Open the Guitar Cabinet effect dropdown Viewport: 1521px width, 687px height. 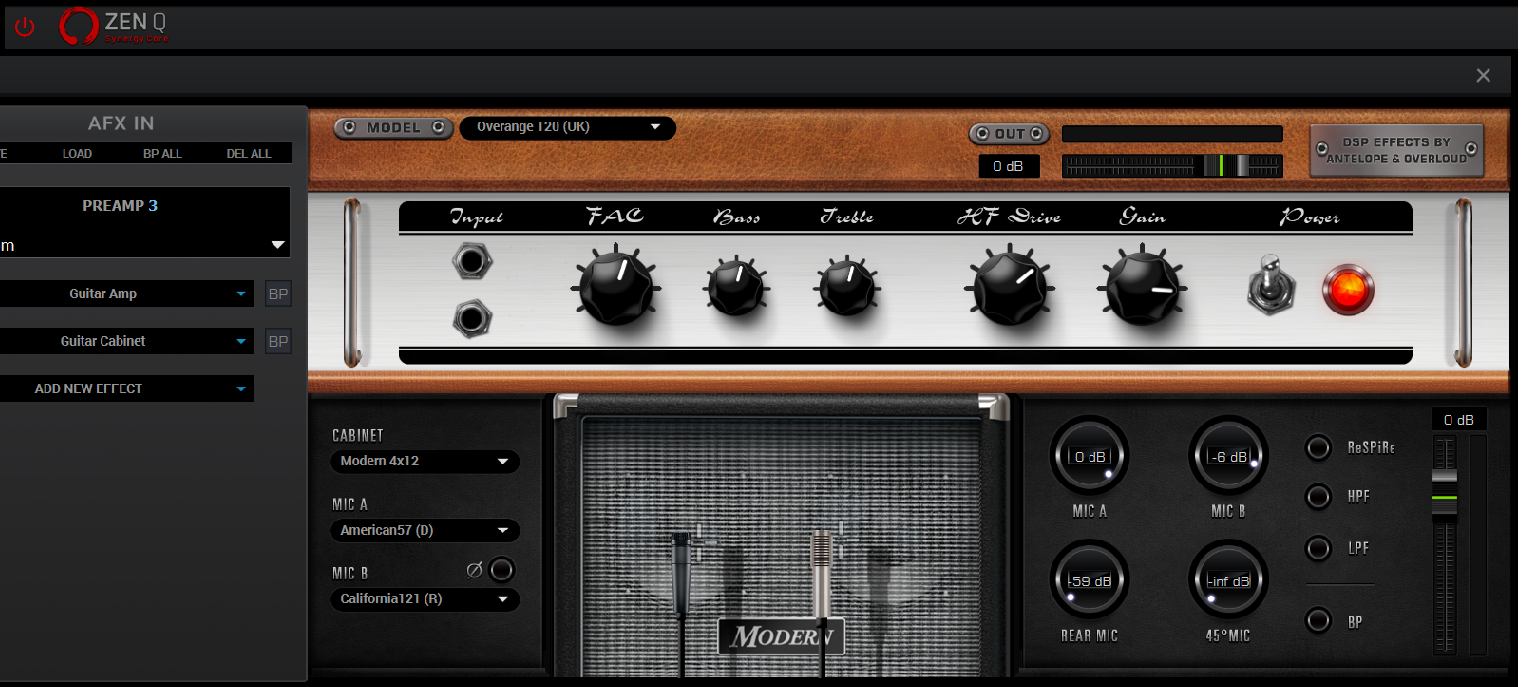pyautogui.click(x=125, y=341)
